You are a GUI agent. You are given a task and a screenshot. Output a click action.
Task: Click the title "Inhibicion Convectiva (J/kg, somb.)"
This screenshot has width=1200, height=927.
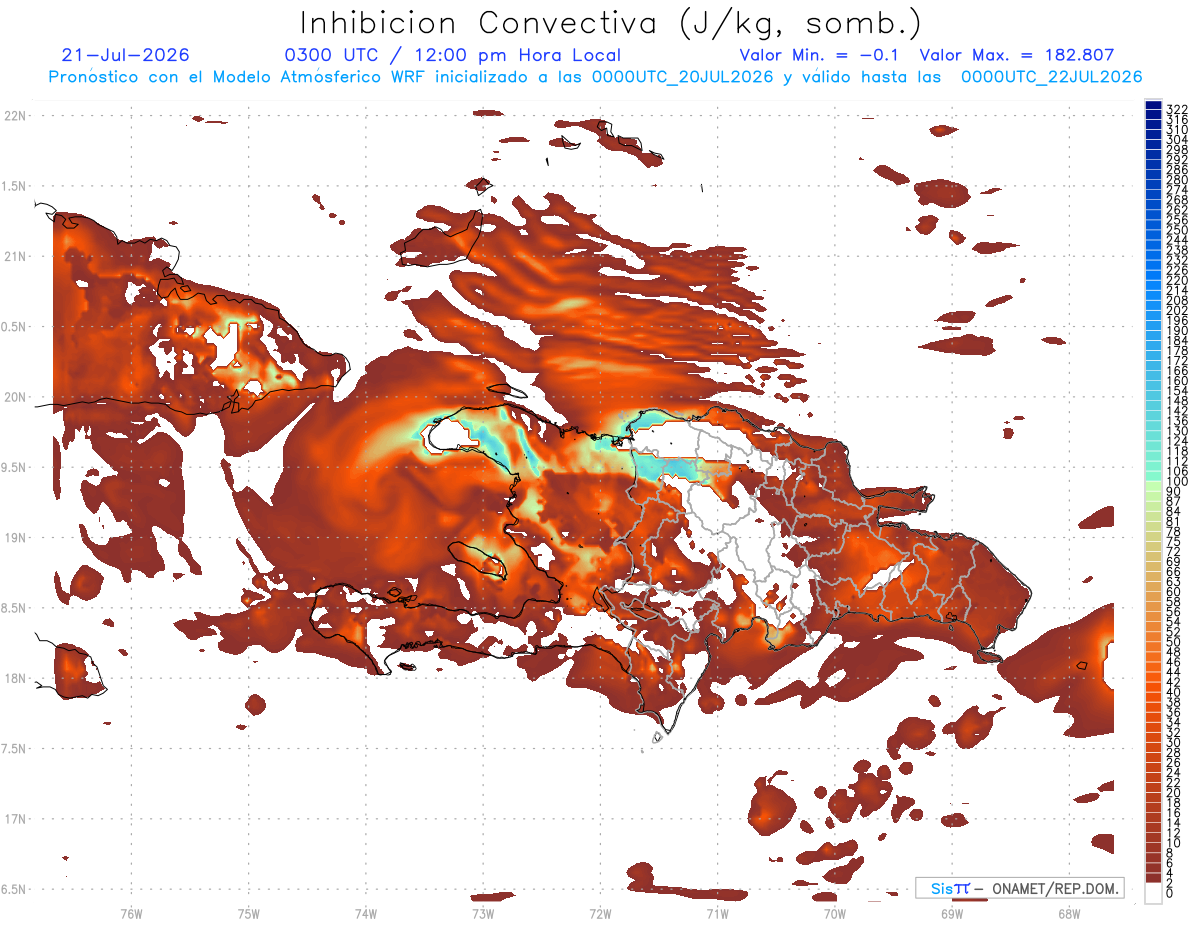(611, 23)
